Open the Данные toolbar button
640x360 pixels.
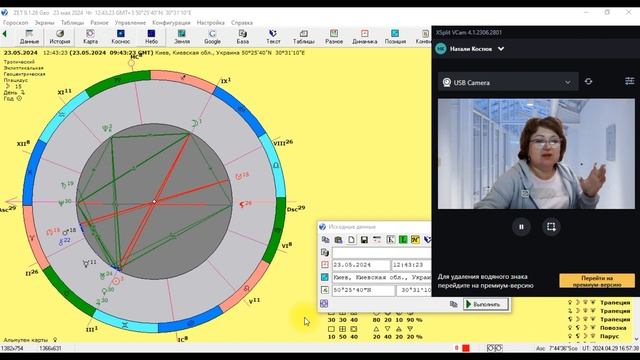pos(29,37)
